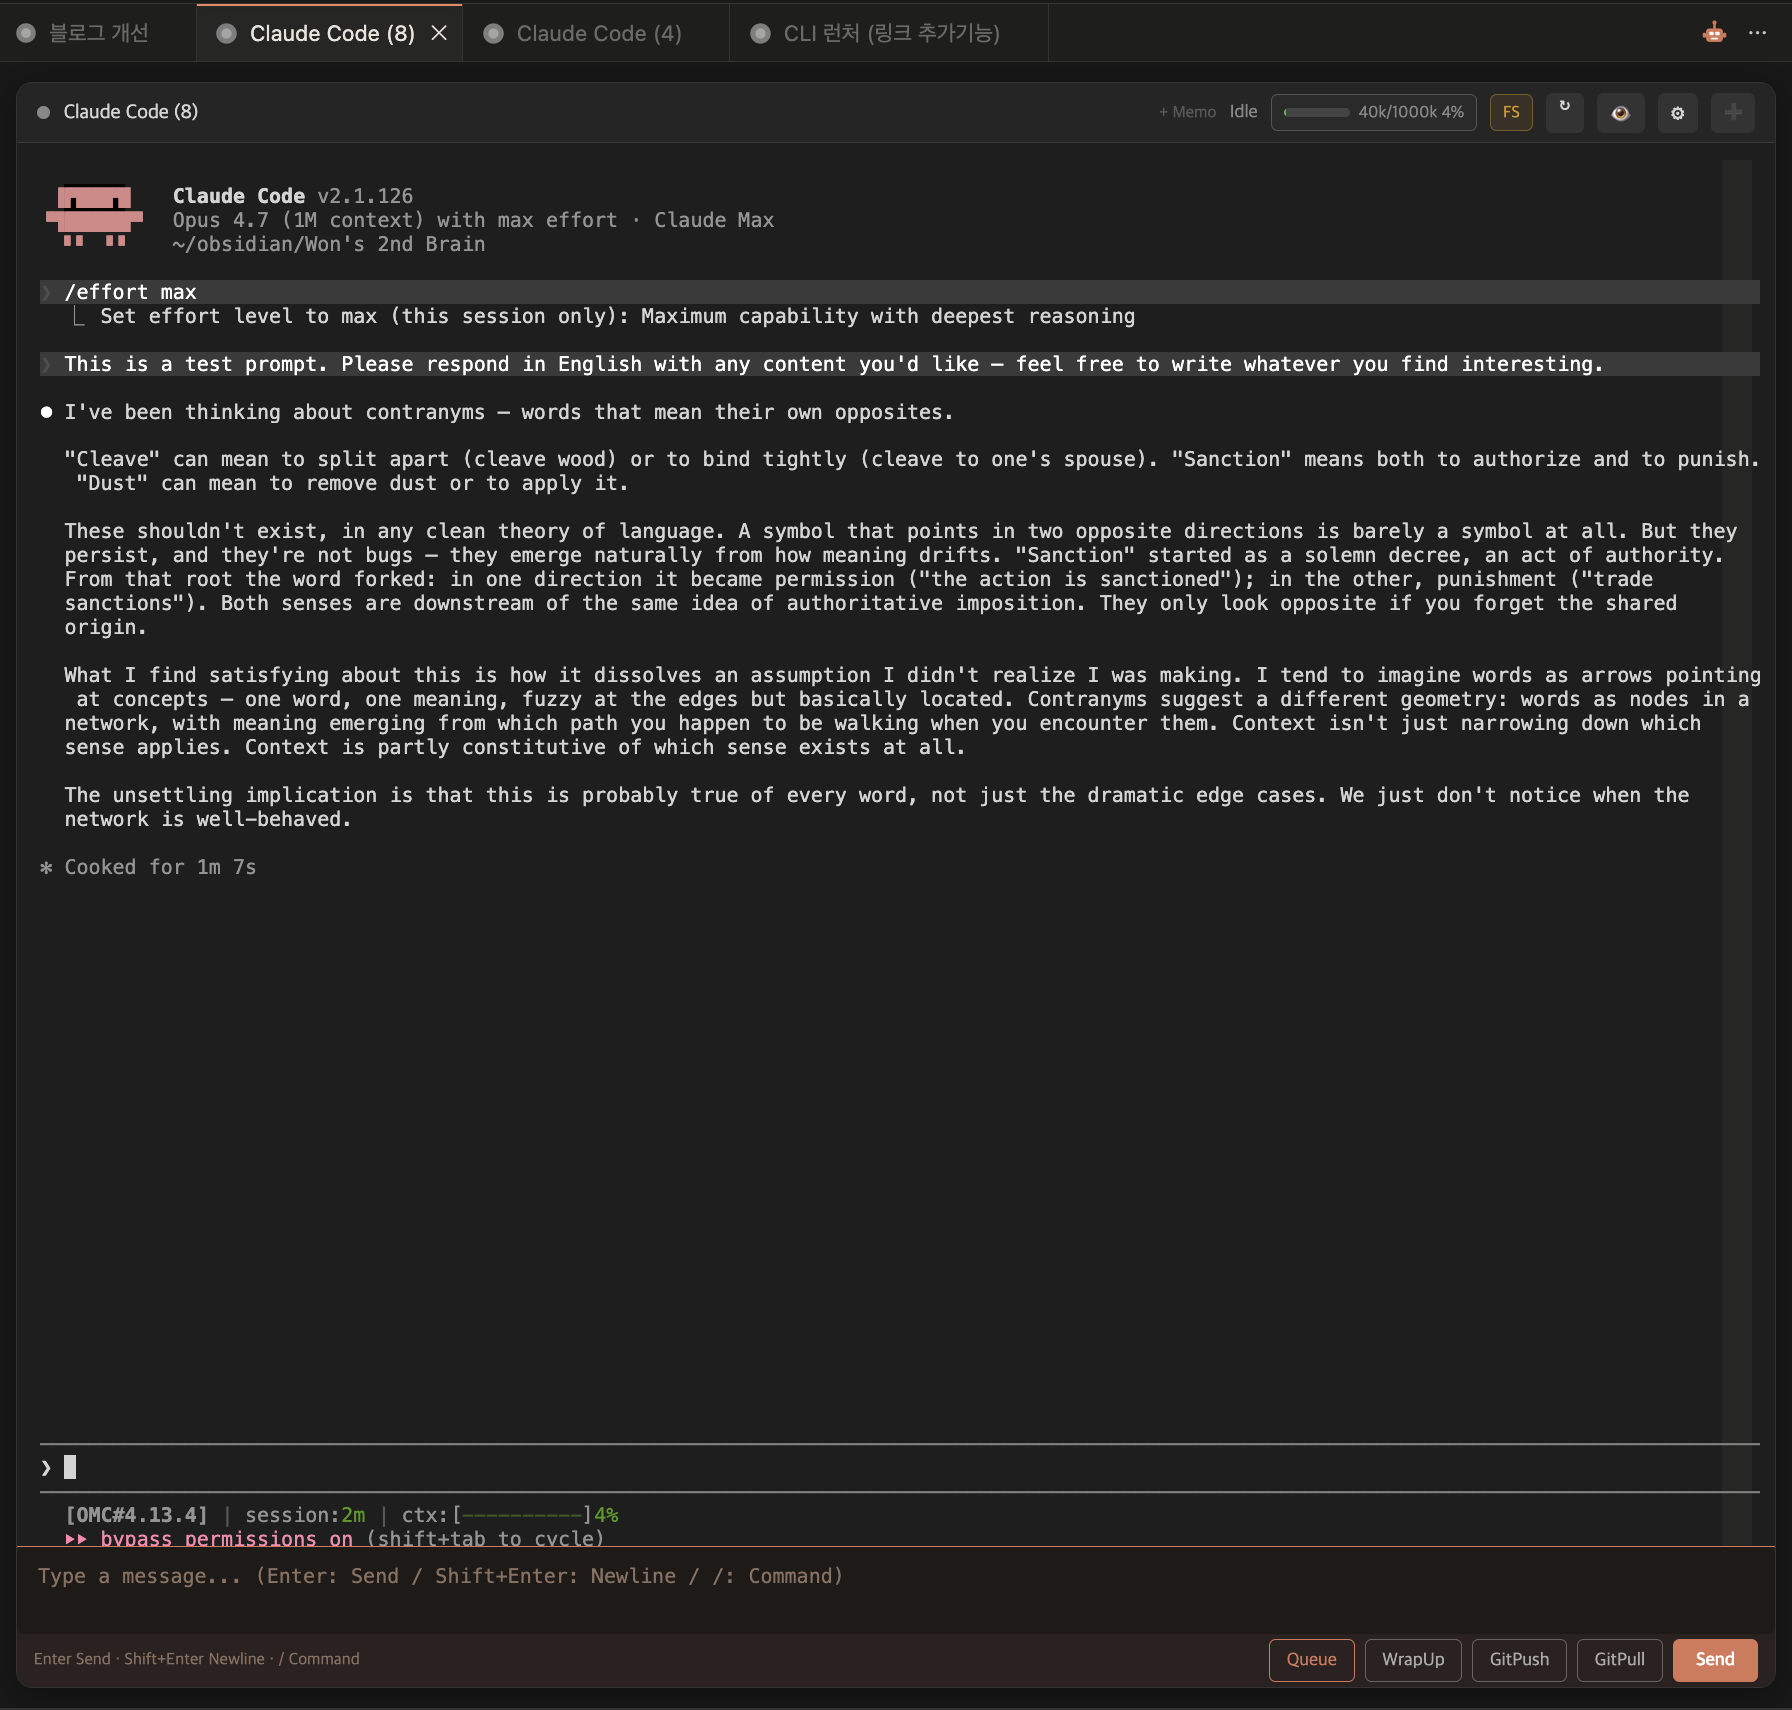Open the gear settings icon in header
Viewport: 1792px width, 1710px height.
(x=1678, y=112)
